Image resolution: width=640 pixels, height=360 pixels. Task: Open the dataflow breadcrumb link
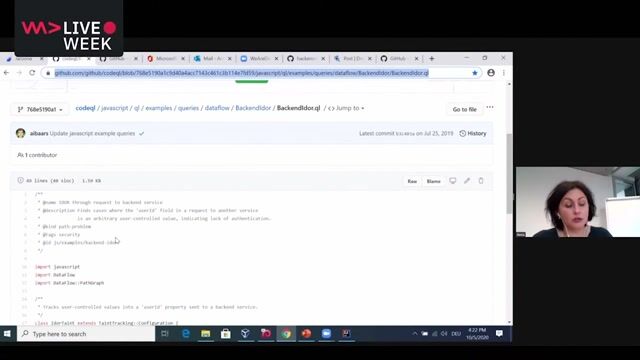click(217, 108)
